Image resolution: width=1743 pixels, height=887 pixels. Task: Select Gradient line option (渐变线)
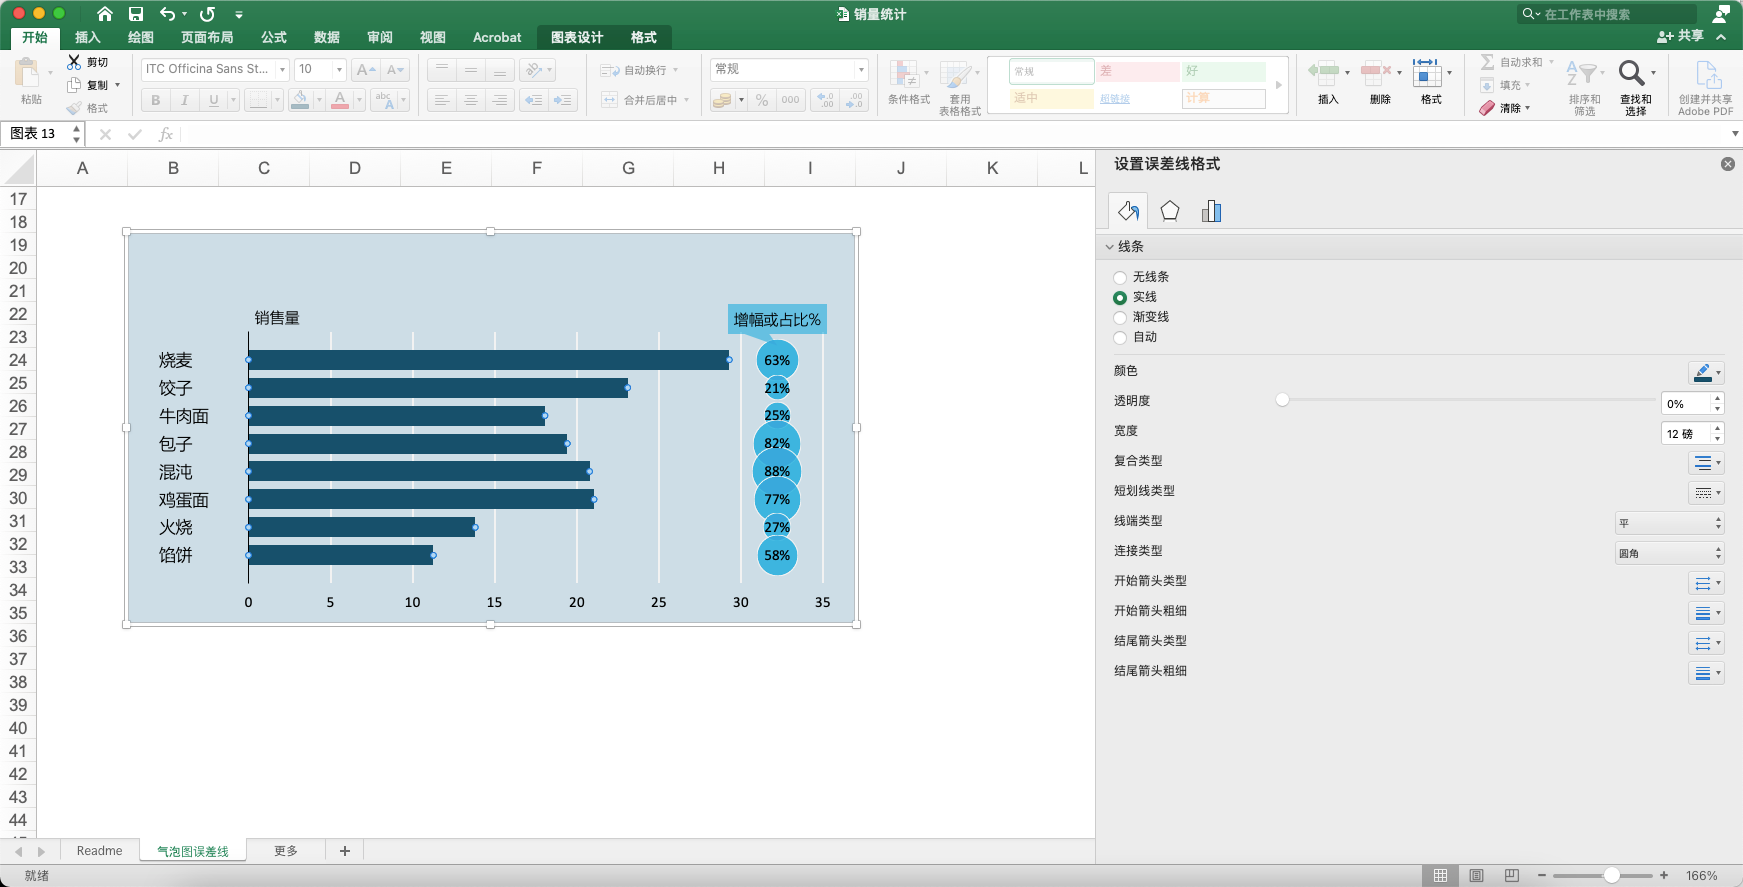pos(1120,317)
